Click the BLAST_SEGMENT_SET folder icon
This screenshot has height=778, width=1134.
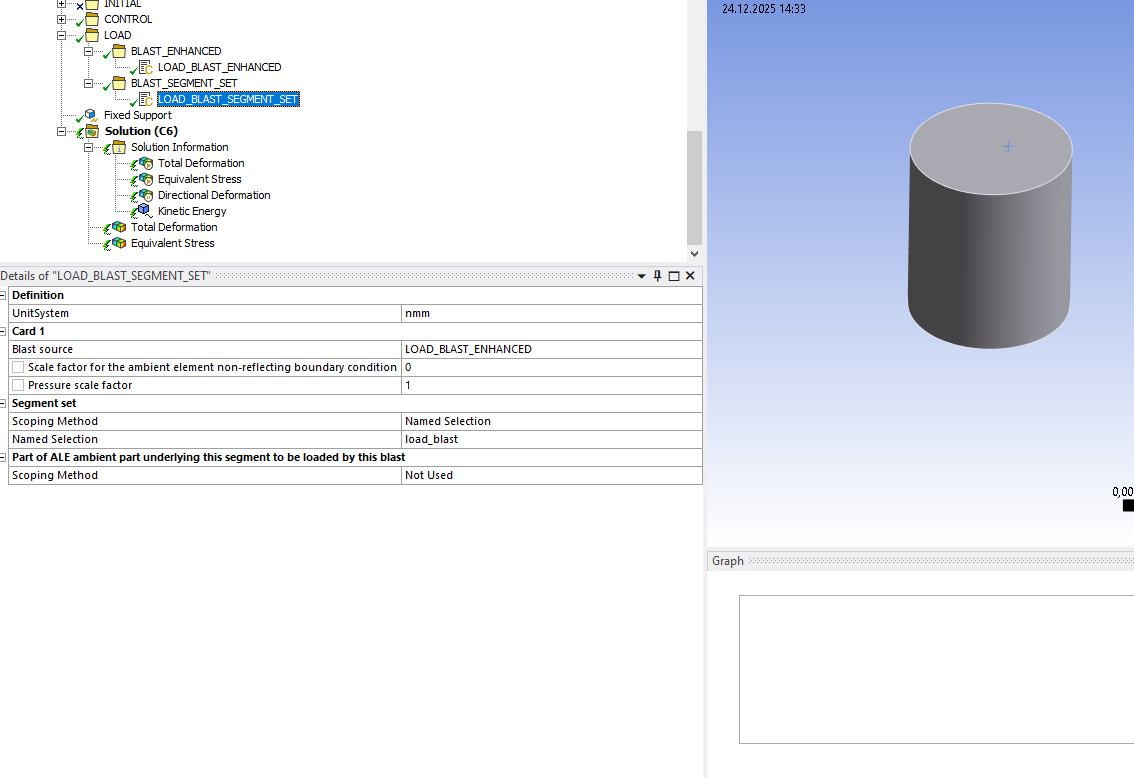(x=118, y=83)
